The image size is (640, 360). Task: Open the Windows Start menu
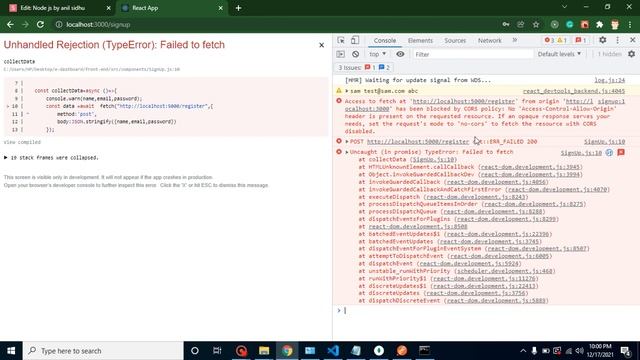[x=11, y=351]
